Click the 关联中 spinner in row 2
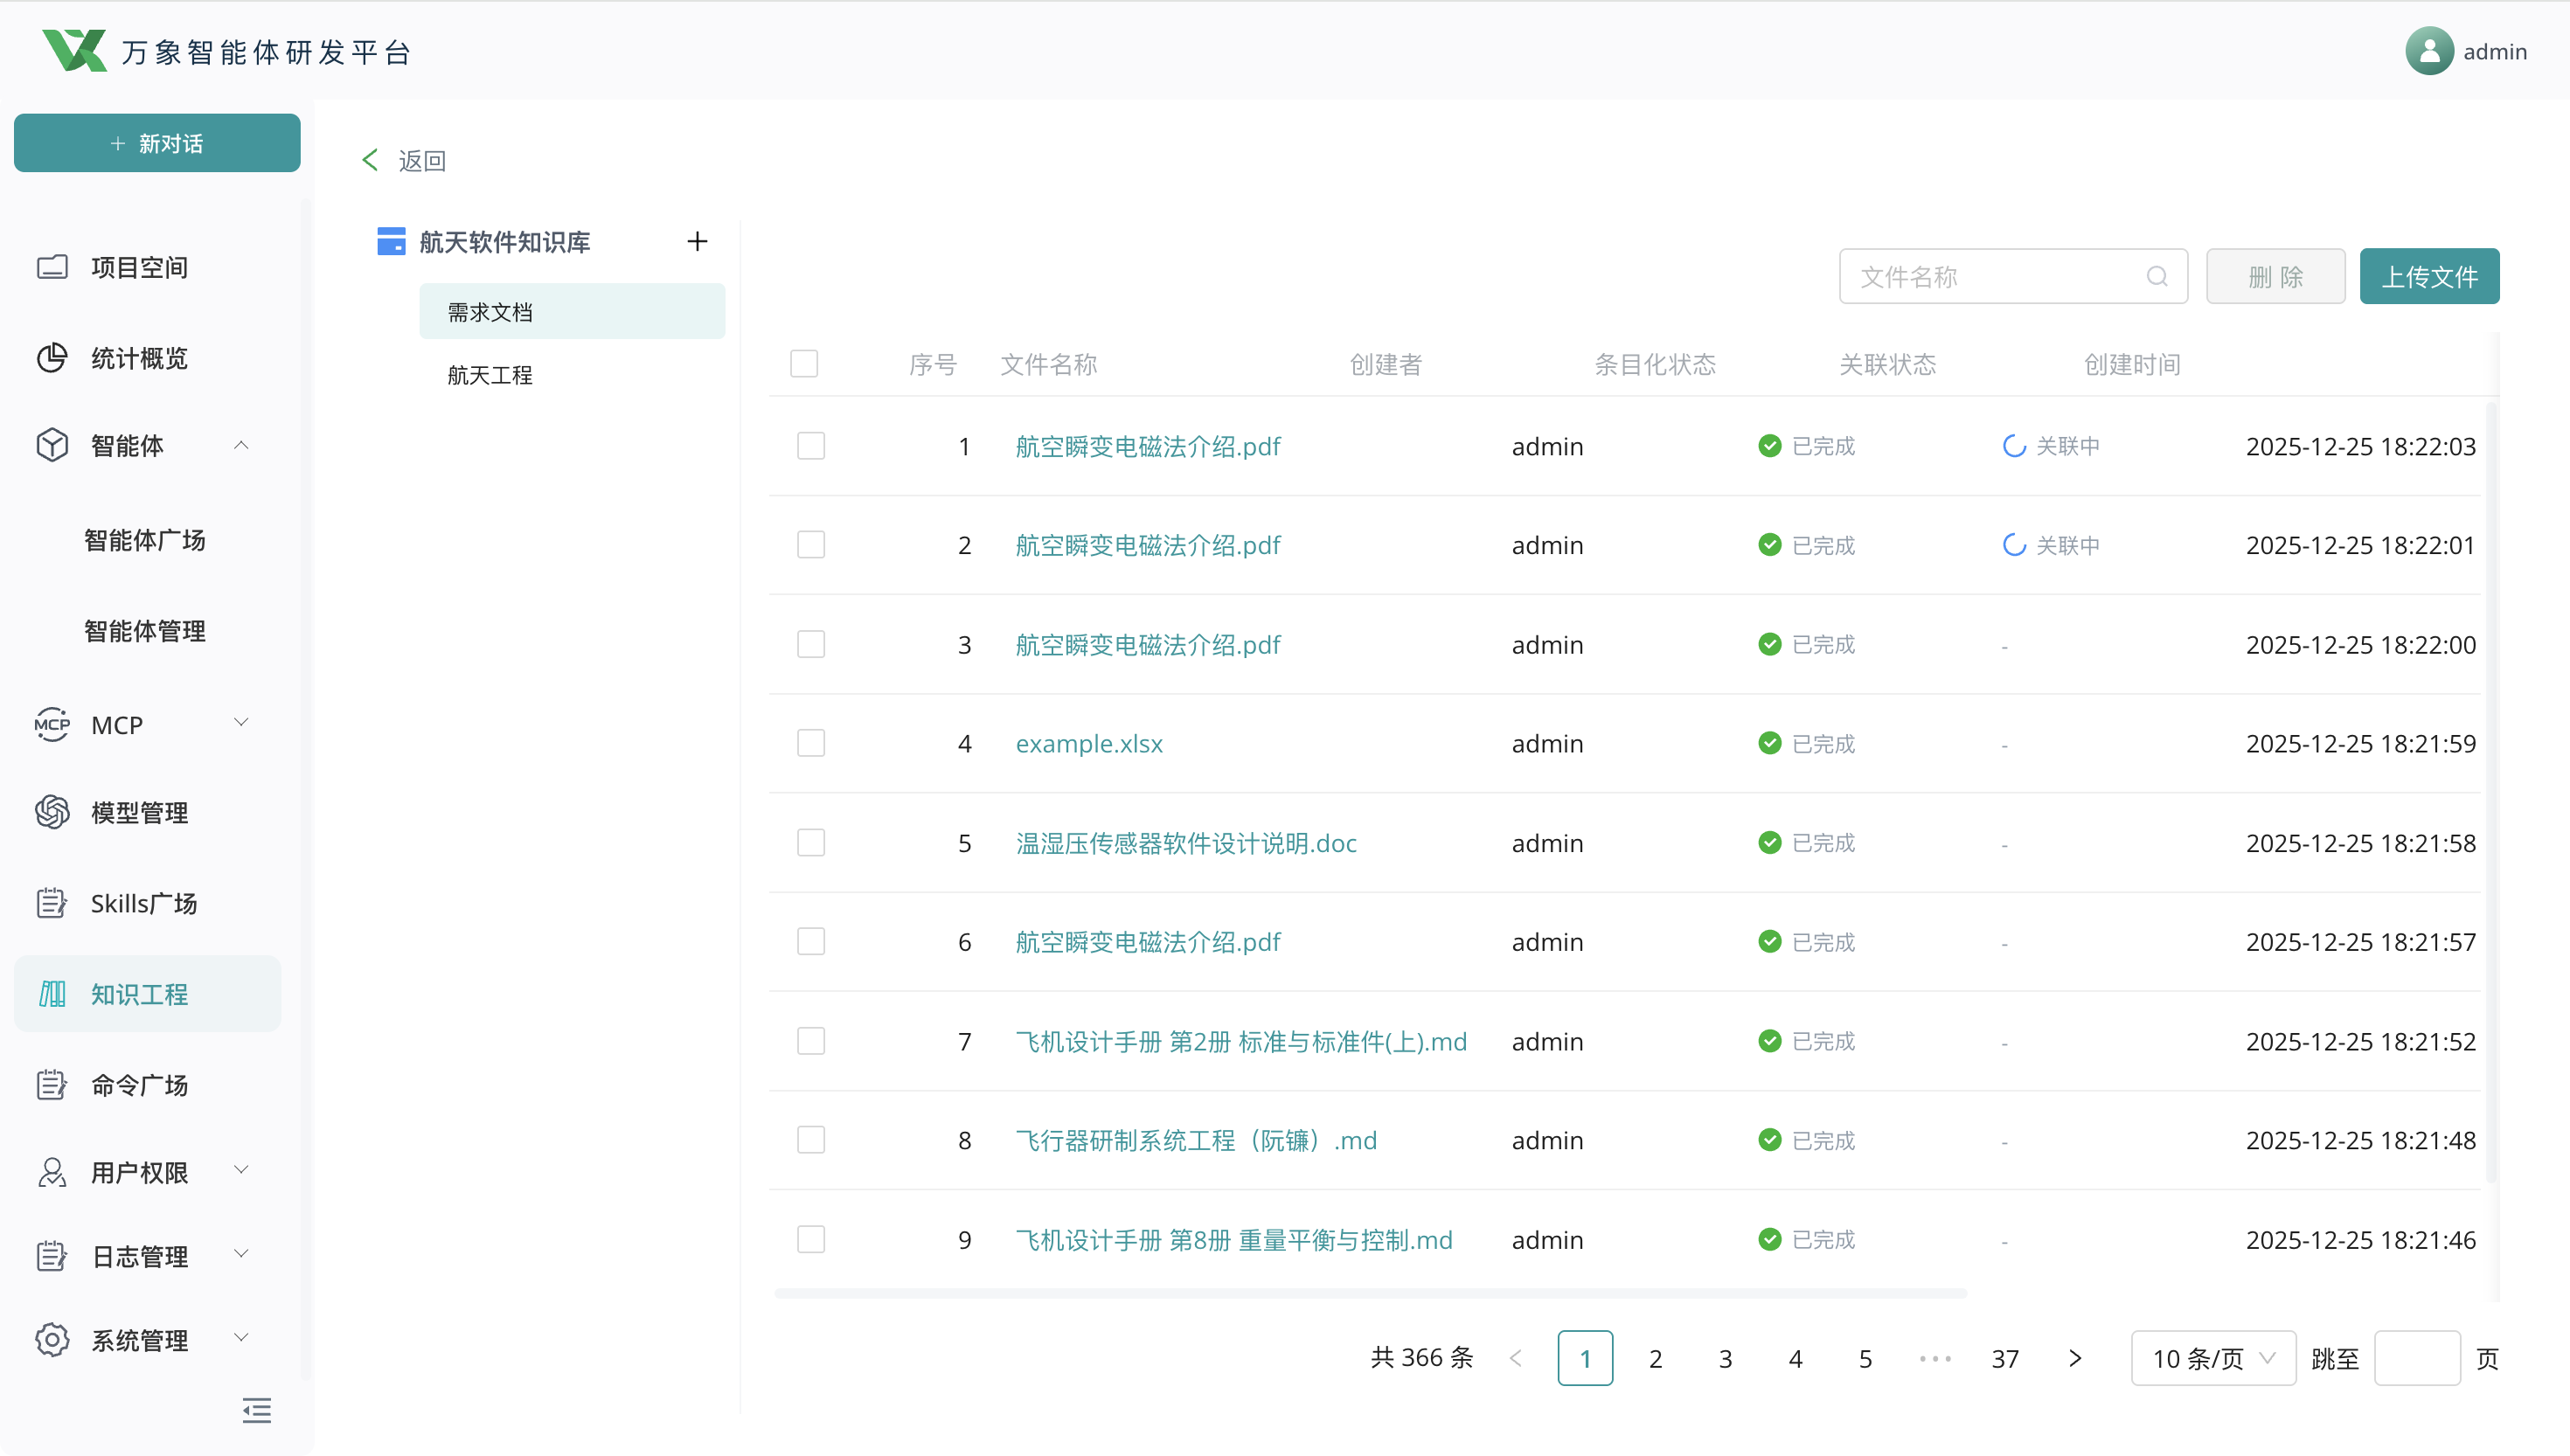 pyautogui.click(x=2014, y=545)
